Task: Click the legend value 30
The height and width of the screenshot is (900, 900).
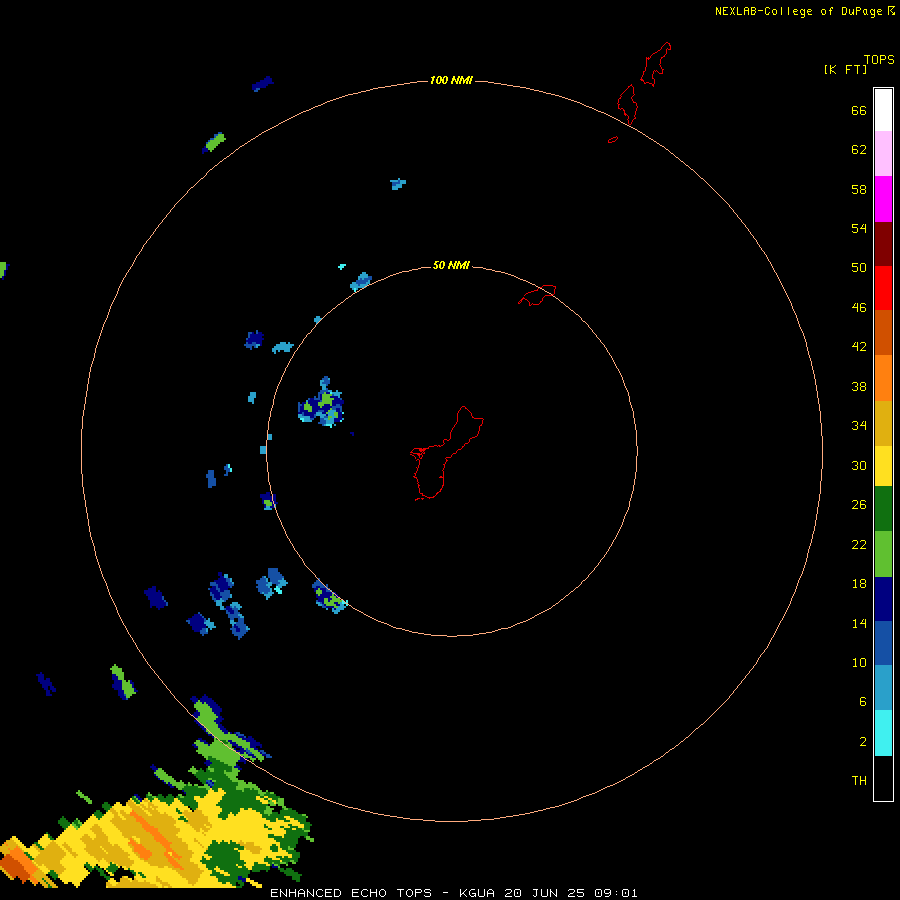Action: 859,465
